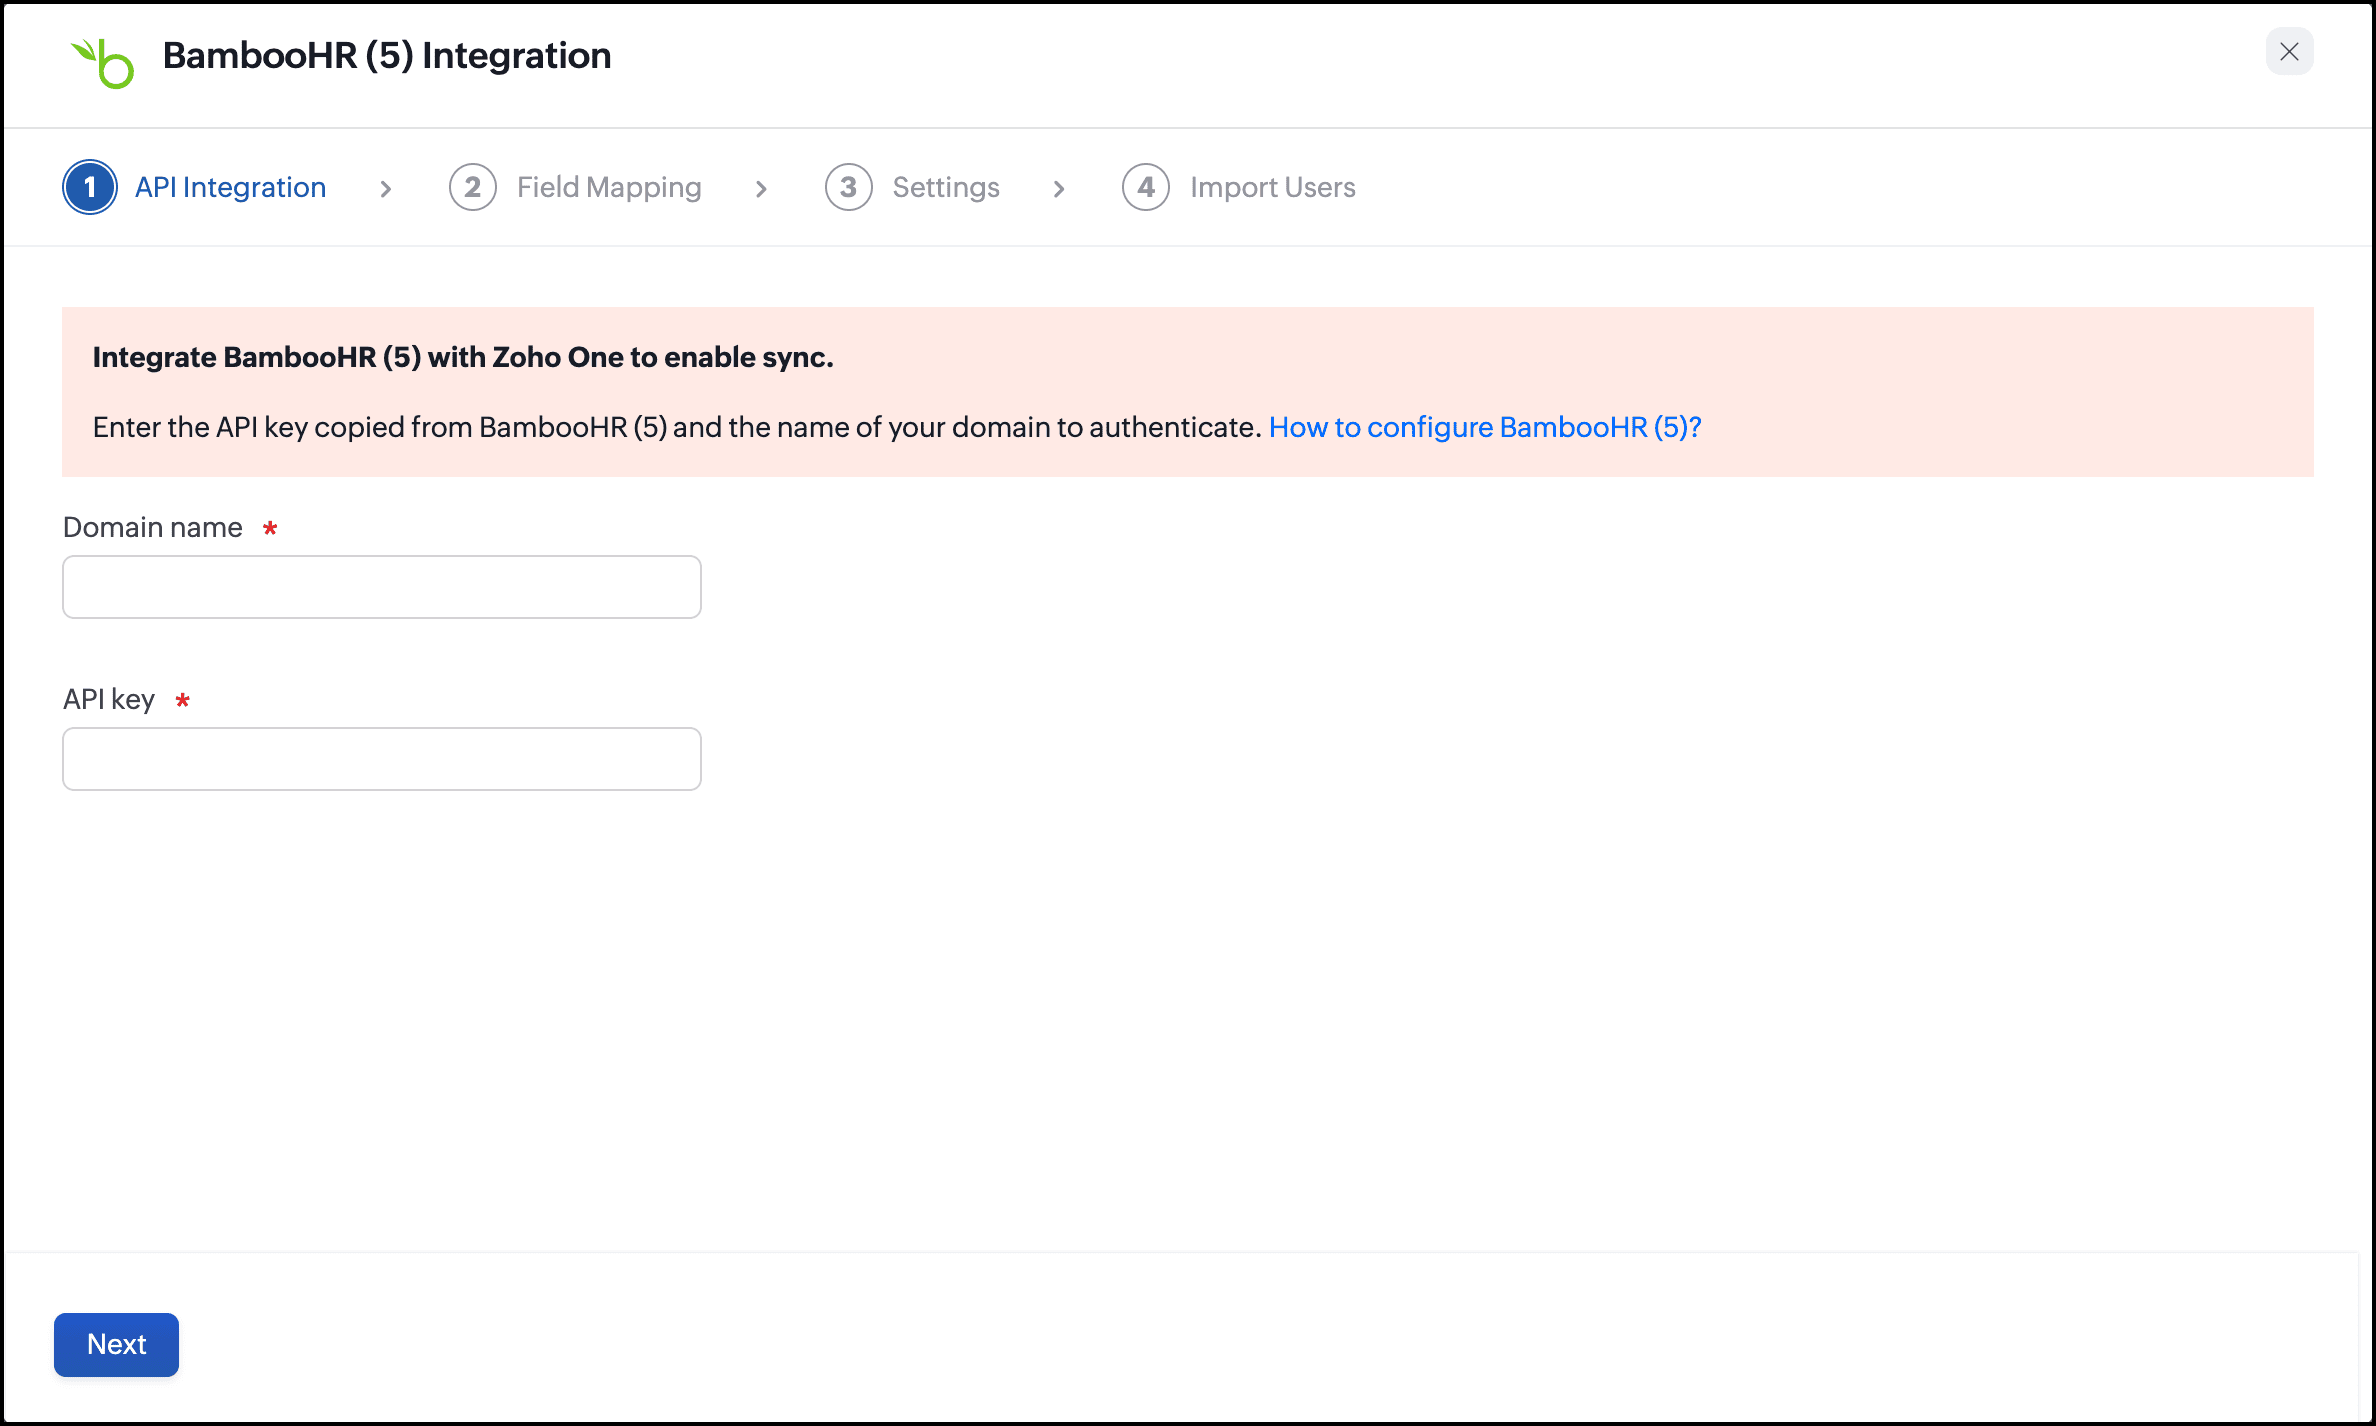Click chevron after API Integration
The height and width of the screenshot is (1426, 2376).
click(x=386, y=188)
